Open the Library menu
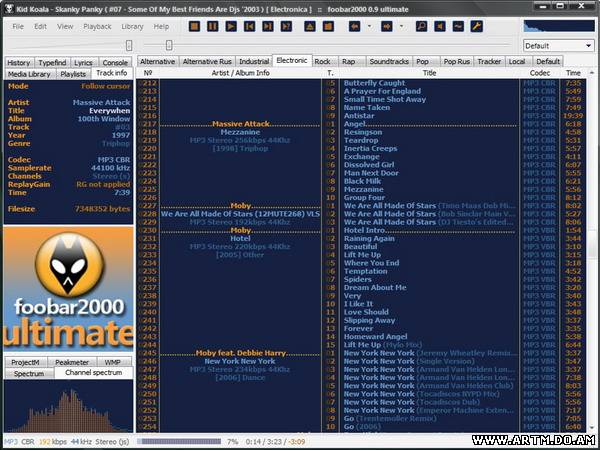600x450 pixels. pos(132,26)
